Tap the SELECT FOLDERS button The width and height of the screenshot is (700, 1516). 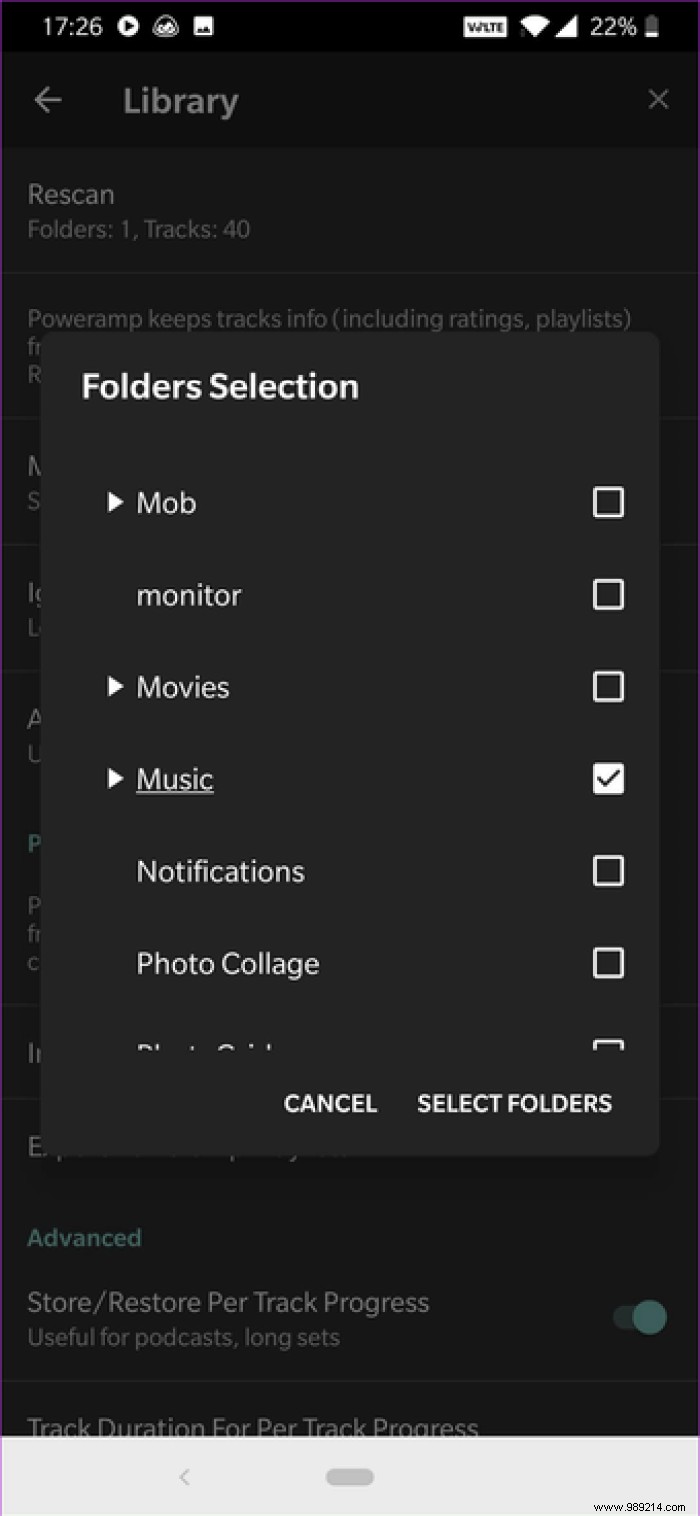pyautogui.click(x=514, y=1103)
